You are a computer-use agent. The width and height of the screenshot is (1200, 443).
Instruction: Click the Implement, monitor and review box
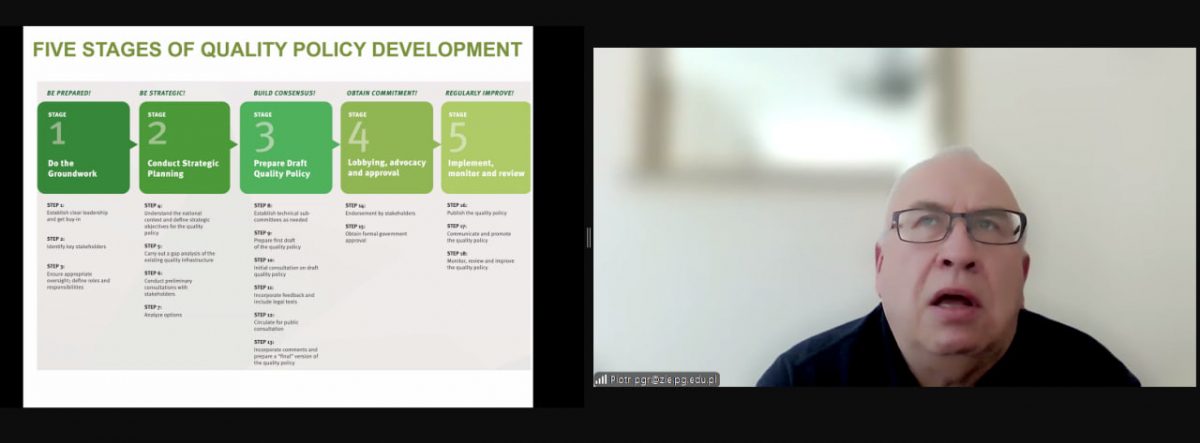(x=486, y=147)
